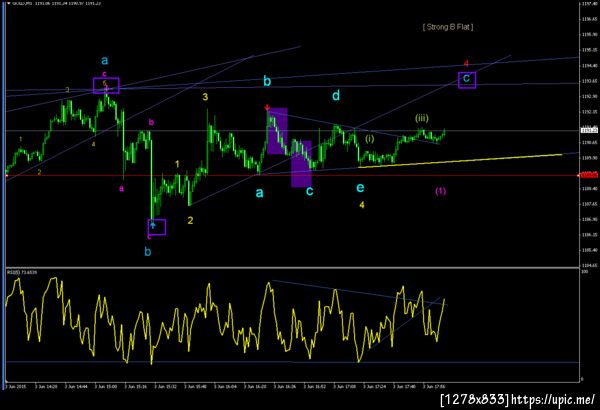This screenshot has height=410, width=600.
Task: Click time axis label '3 Jun 15:00'
Action: pos(106,387)
